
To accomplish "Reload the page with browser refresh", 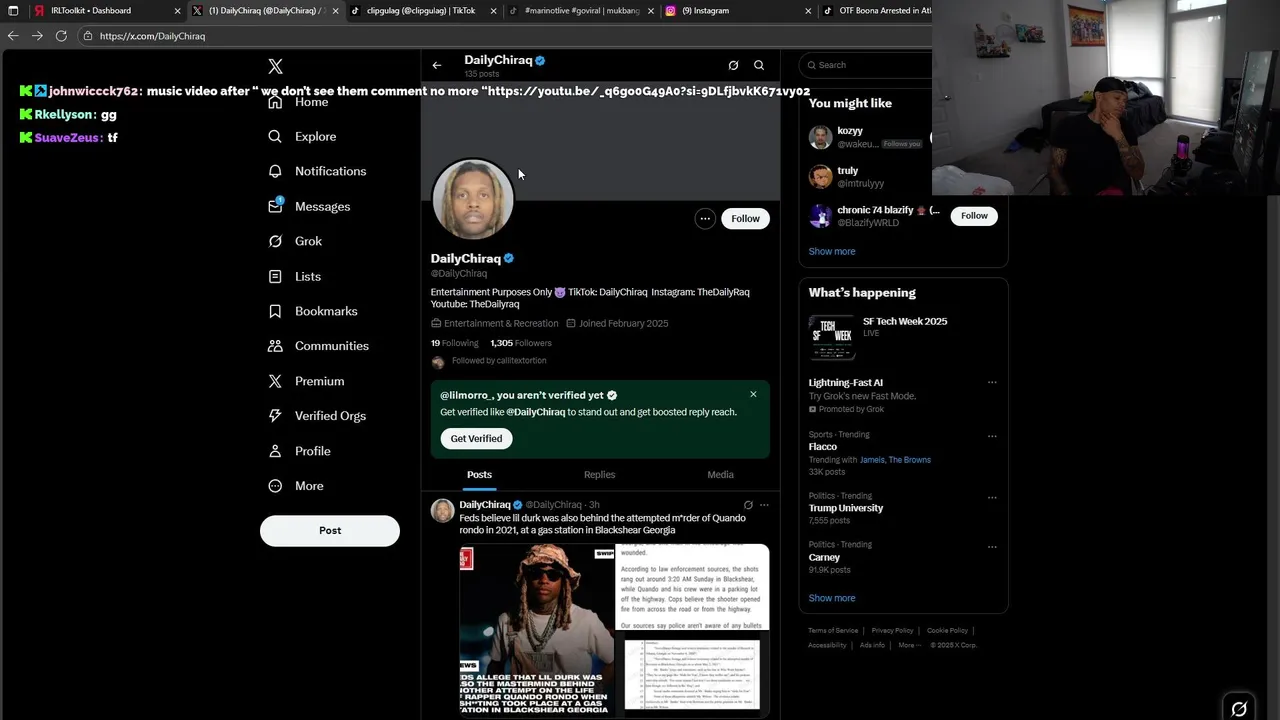I will pos(61,35).
